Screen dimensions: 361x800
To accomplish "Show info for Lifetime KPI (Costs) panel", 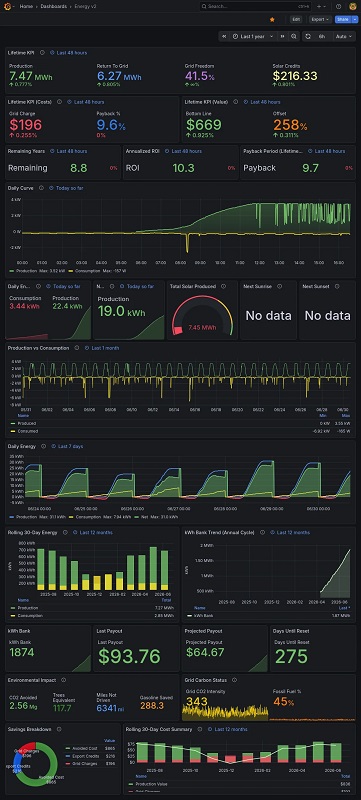I will 60,102.
